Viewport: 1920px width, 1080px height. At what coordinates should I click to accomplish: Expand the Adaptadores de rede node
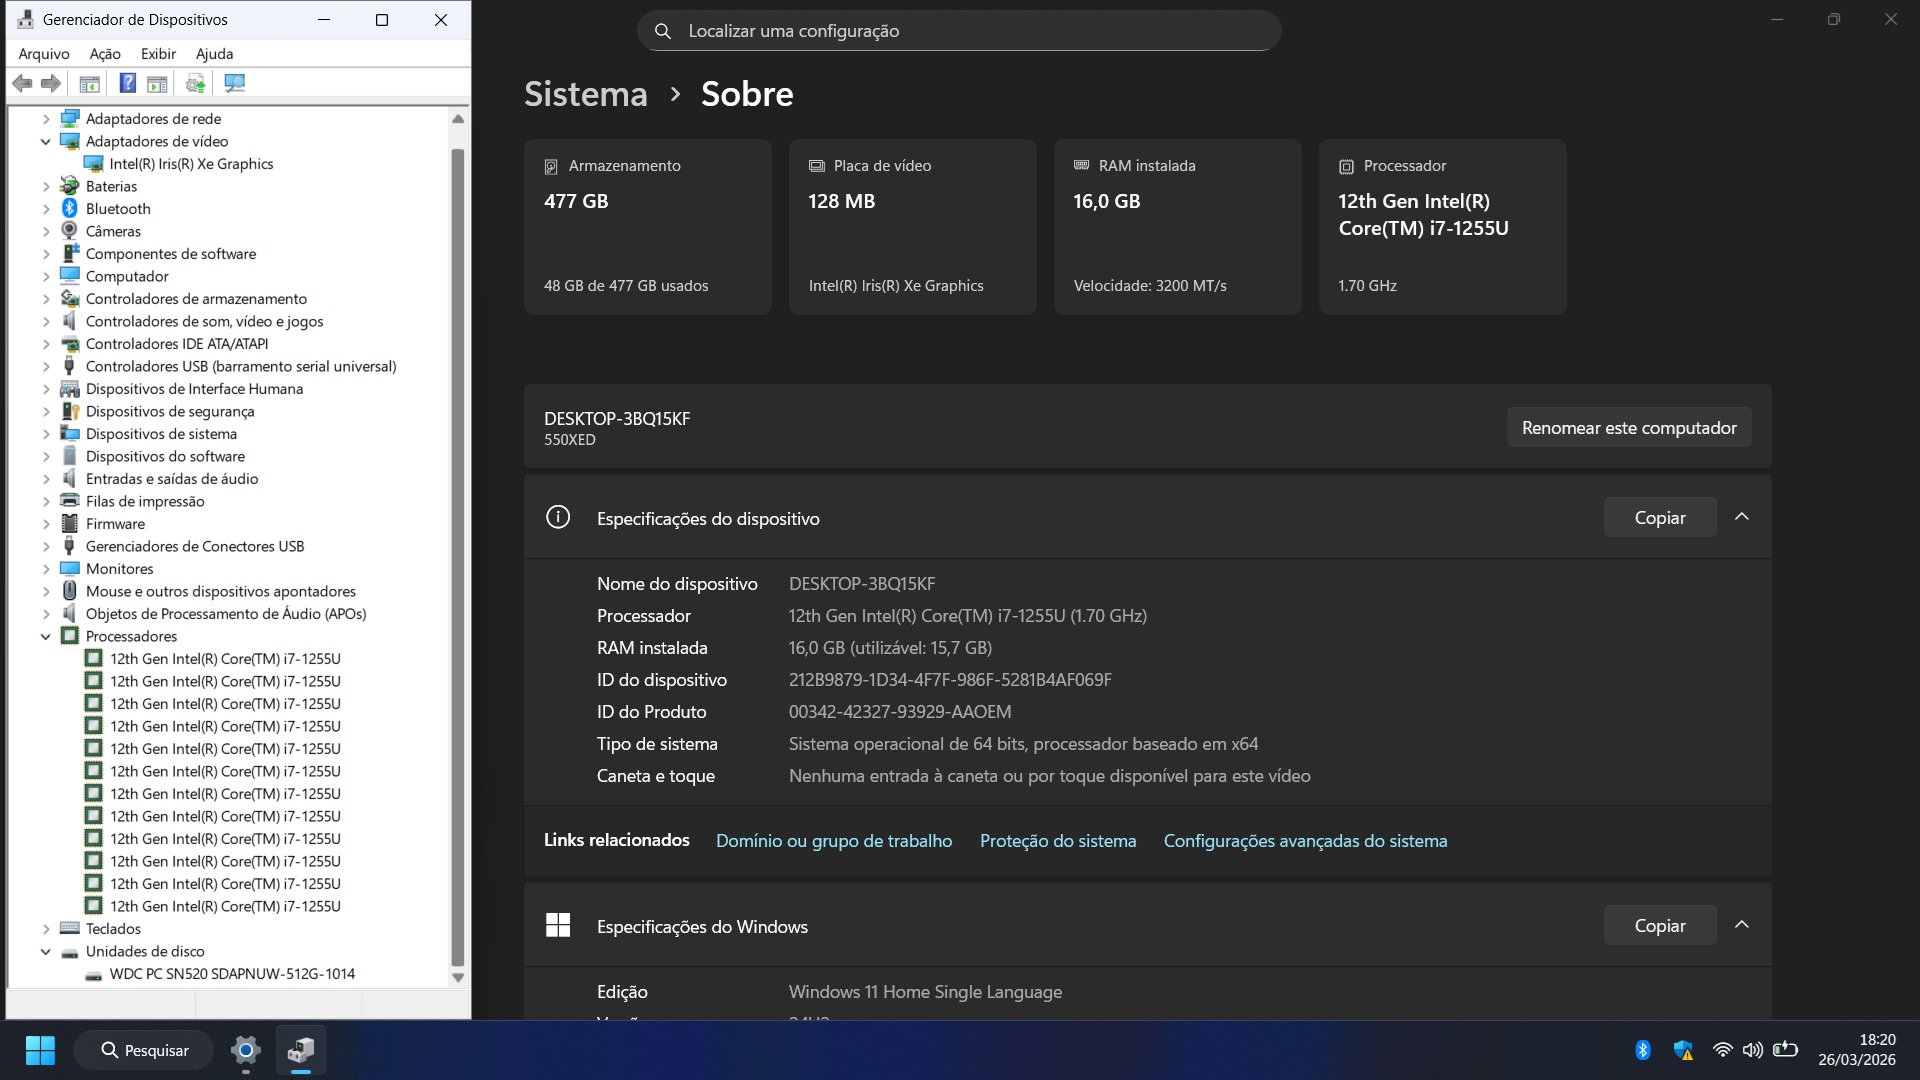tap(45, 119)
